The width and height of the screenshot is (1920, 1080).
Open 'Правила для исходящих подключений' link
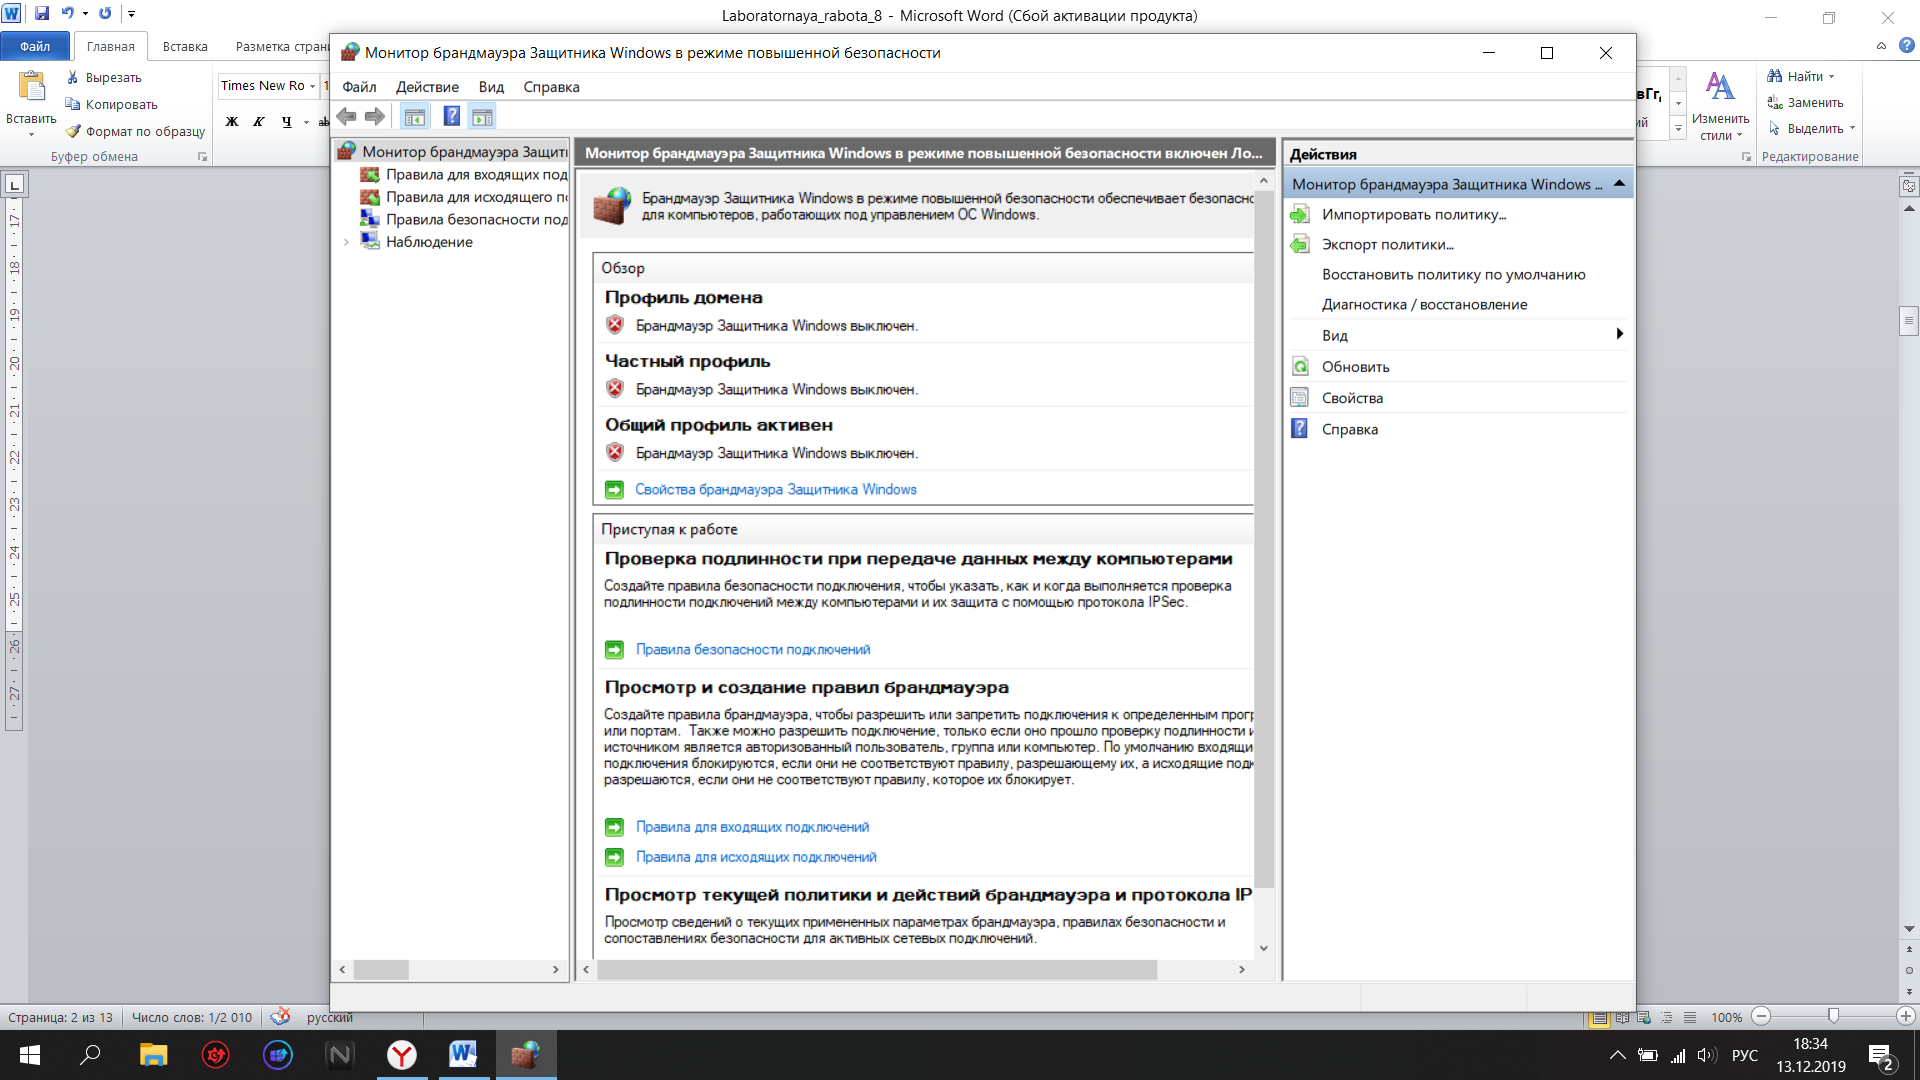(756, 857)
